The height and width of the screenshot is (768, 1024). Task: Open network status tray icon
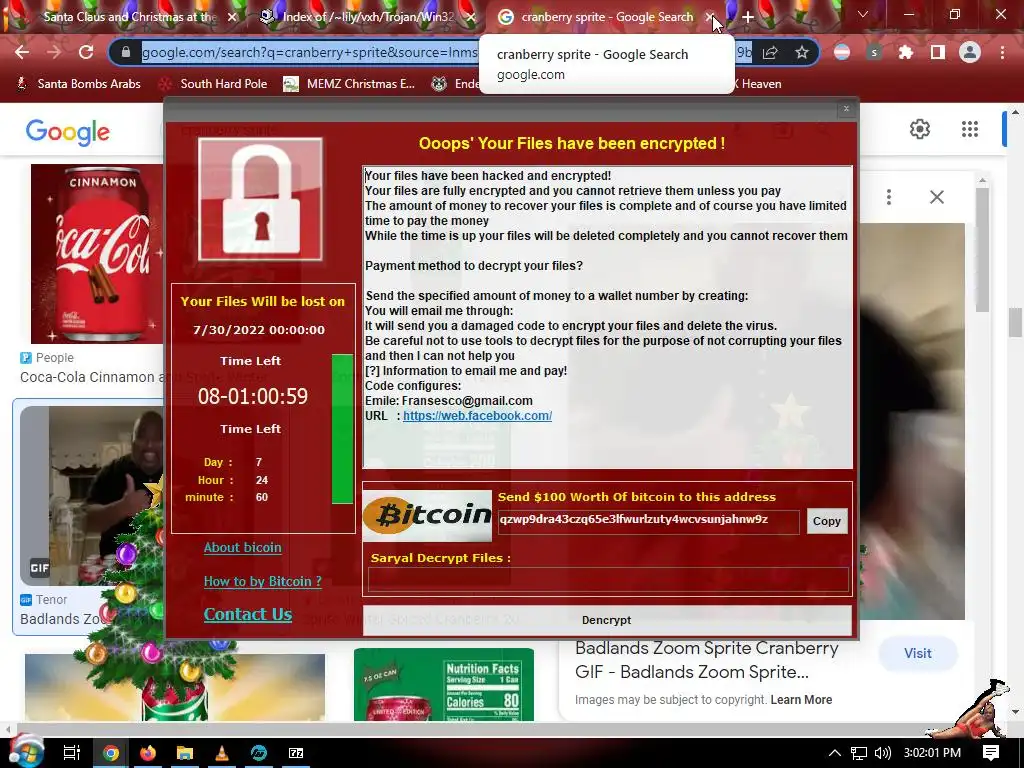click(859, 753)
